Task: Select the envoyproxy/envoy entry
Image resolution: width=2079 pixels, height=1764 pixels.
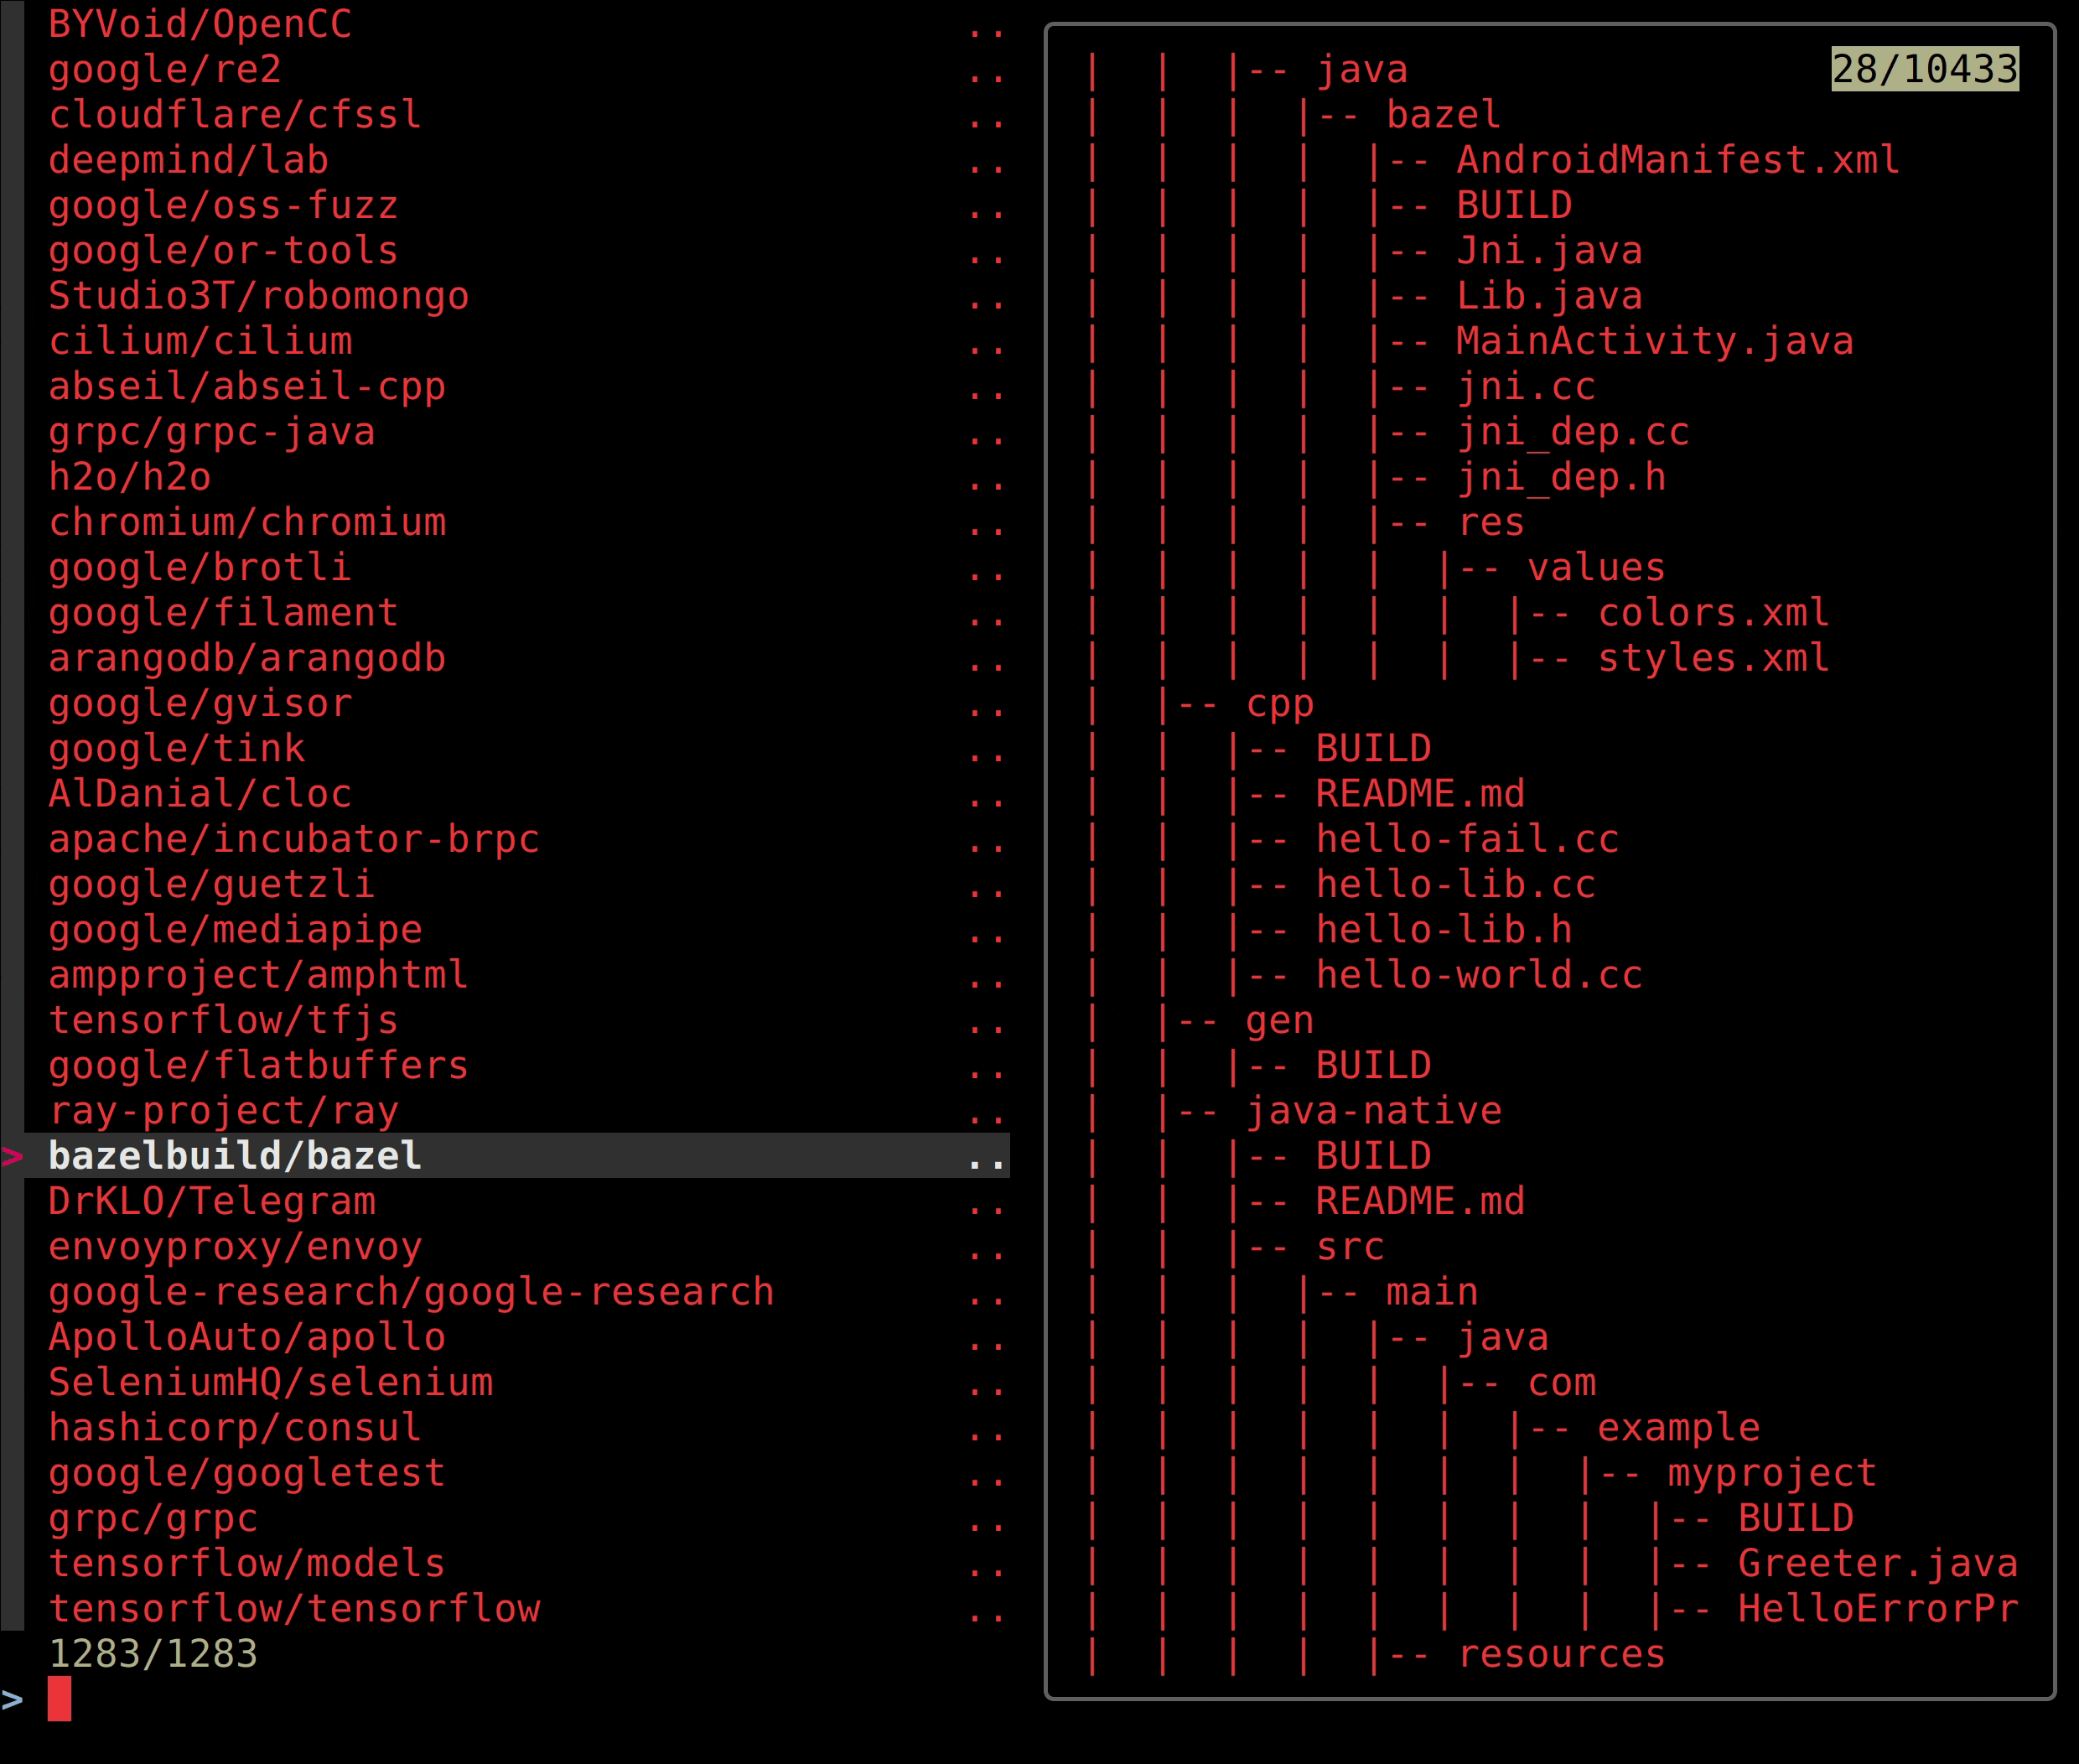Action: (235, 1247)
